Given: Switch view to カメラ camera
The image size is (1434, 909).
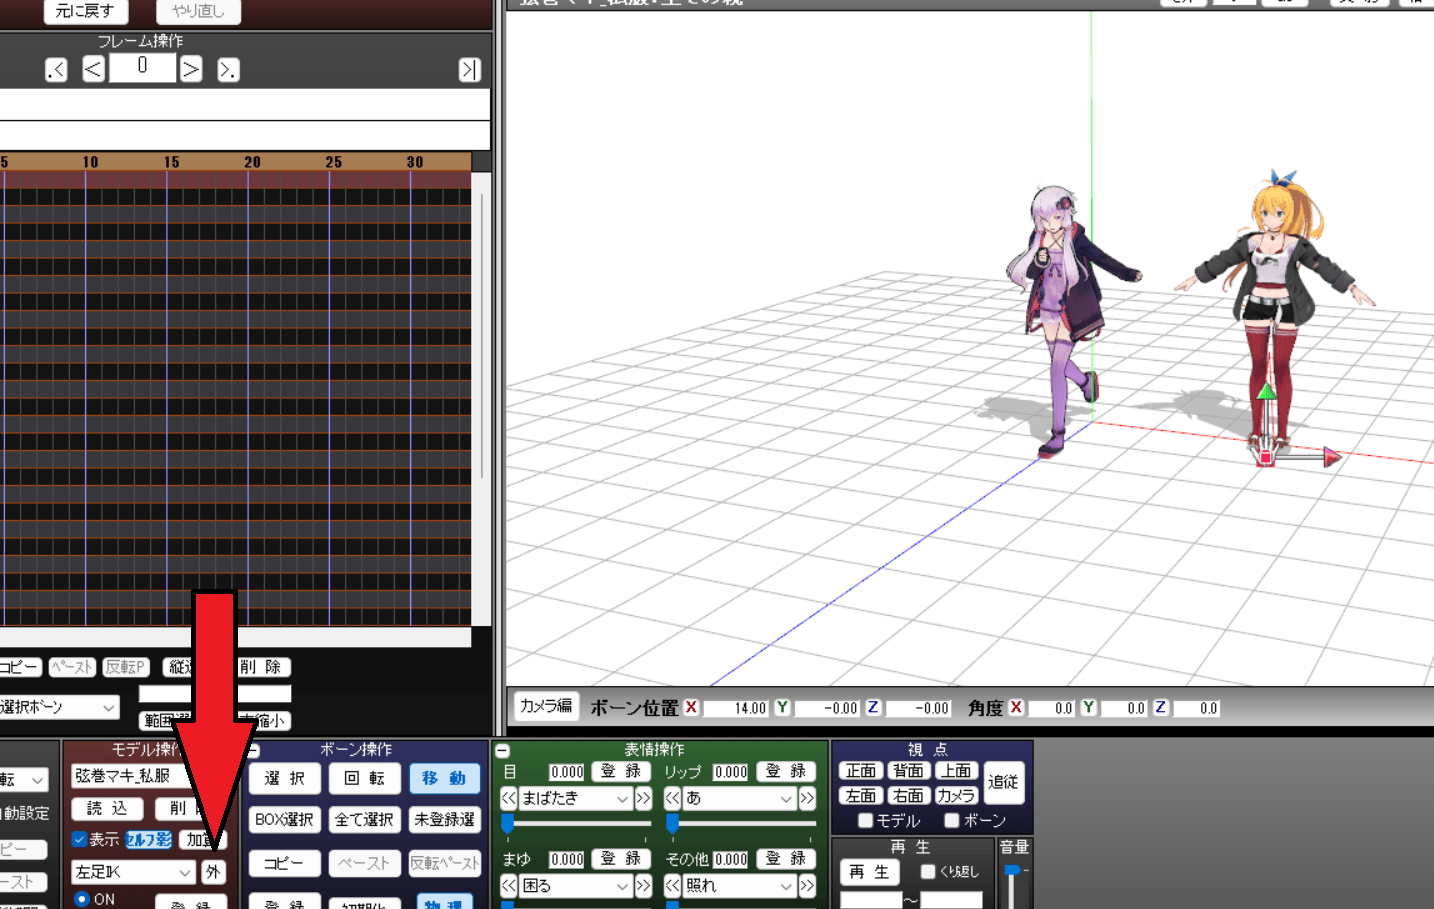Looking at the screenshot, I should pos(956,795).
